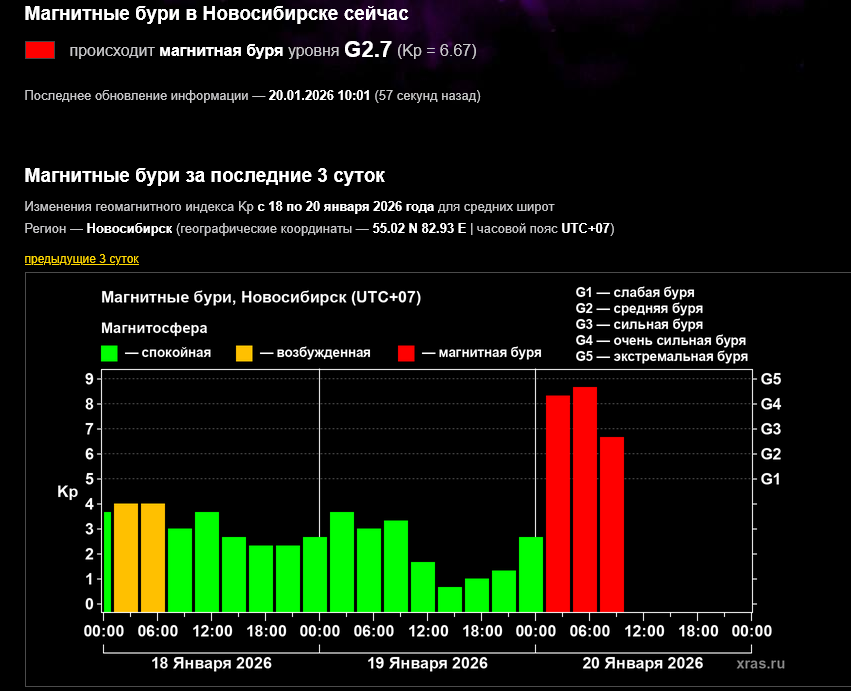This screenshot has width=851, height=691.
Task: Click the first red bar on 20 January
Action: click(558, 501)
